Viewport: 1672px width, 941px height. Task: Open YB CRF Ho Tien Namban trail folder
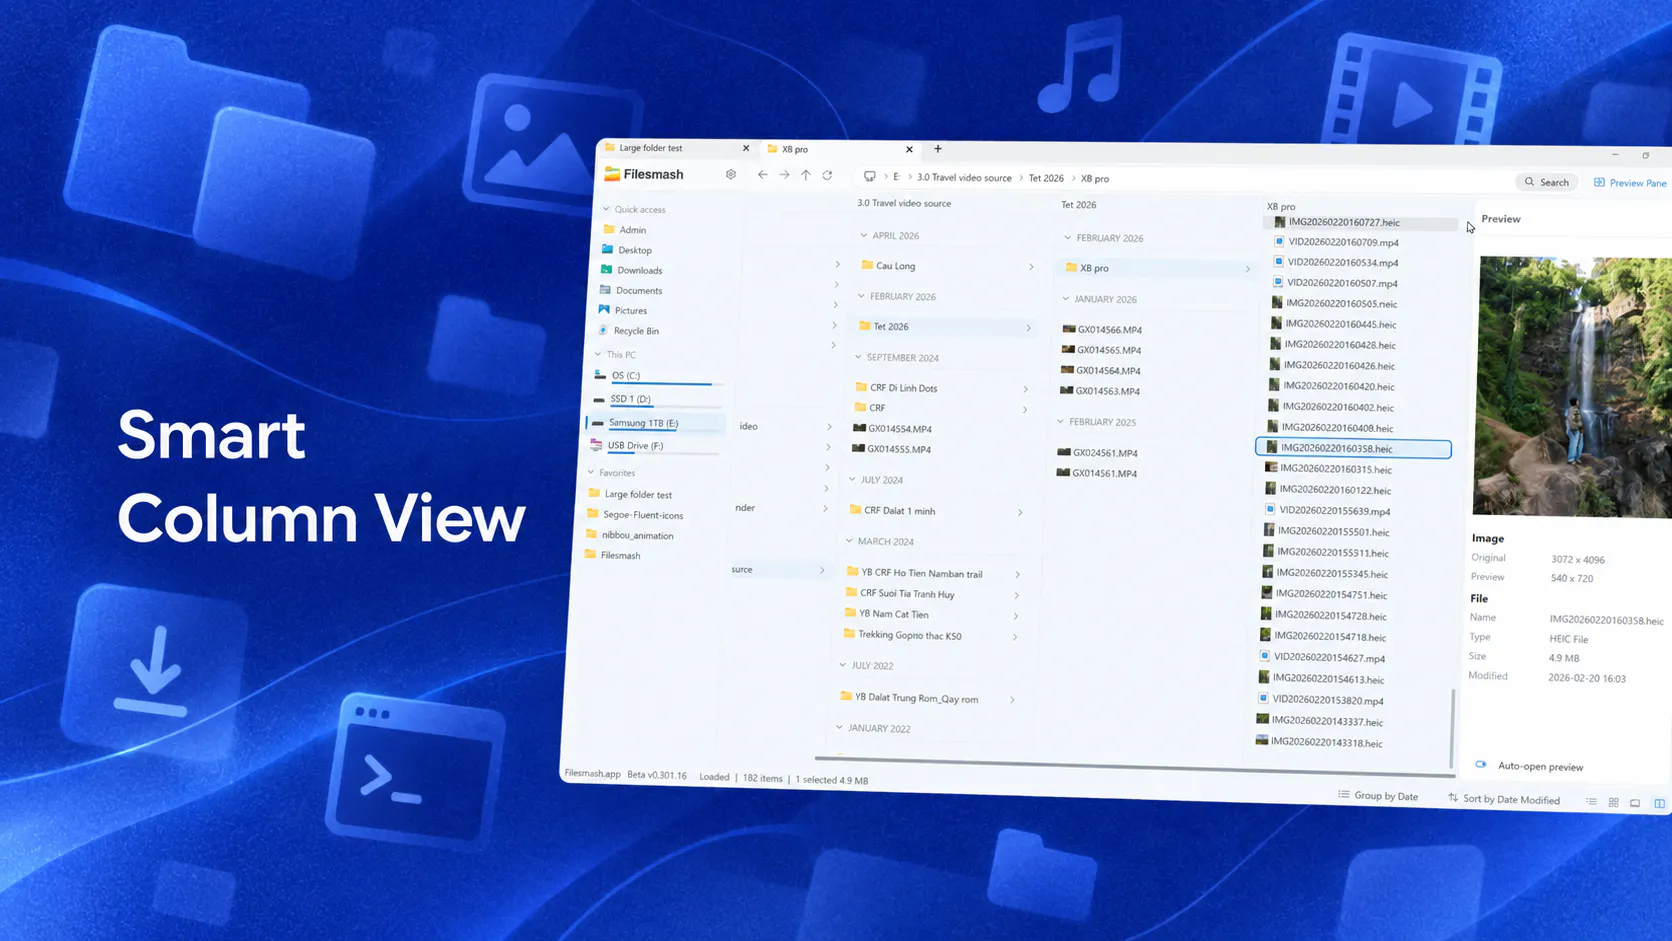[x=933, y=573]
